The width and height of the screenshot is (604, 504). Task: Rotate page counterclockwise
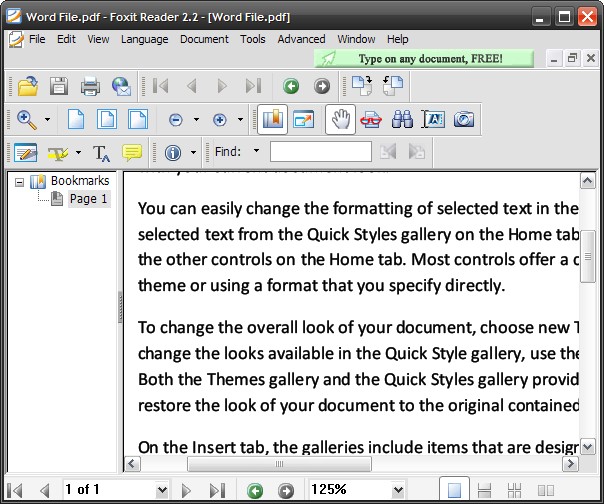(393, 86)
